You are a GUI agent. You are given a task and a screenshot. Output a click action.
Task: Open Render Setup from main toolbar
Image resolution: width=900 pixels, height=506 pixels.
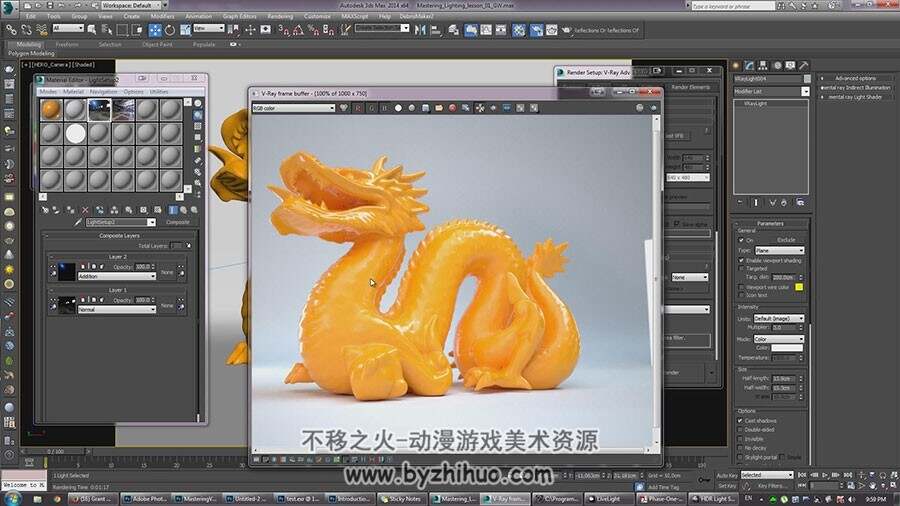[x=537, y=30]
